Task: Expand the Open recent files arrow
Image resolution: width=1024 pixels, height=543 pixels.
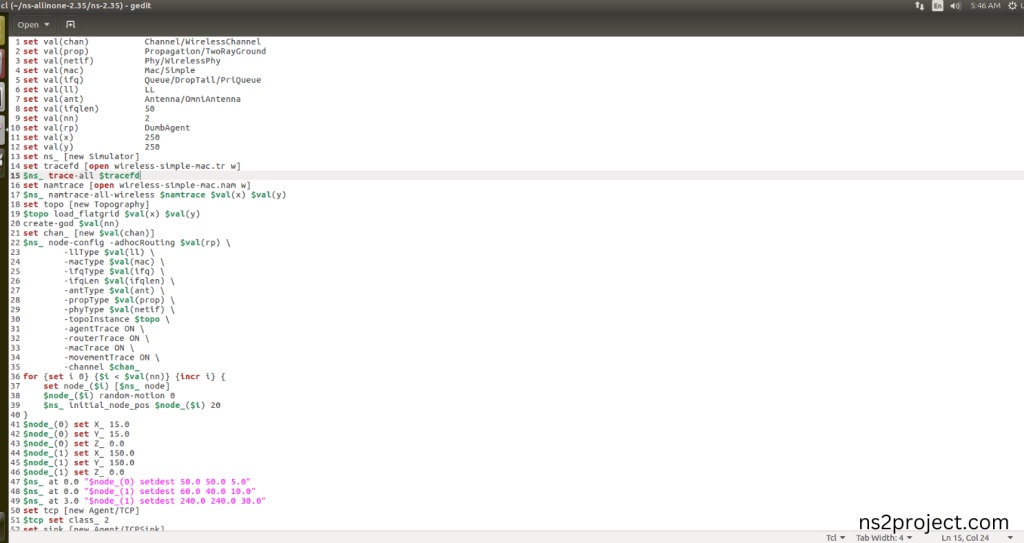Action: click(x=47, y=25)
